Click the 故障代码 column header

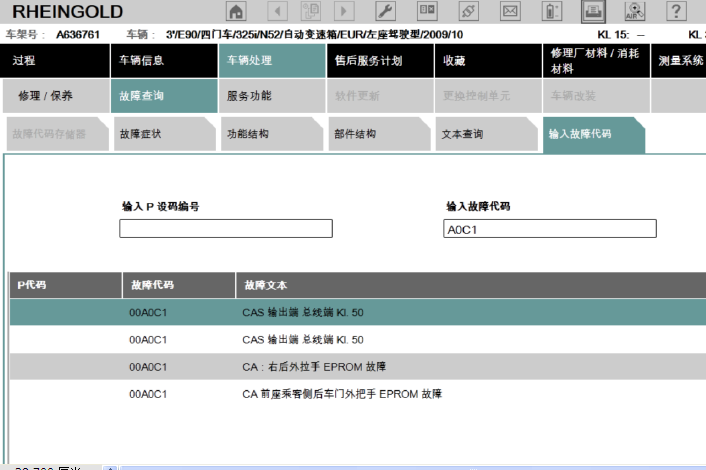(x=179, y=285)
